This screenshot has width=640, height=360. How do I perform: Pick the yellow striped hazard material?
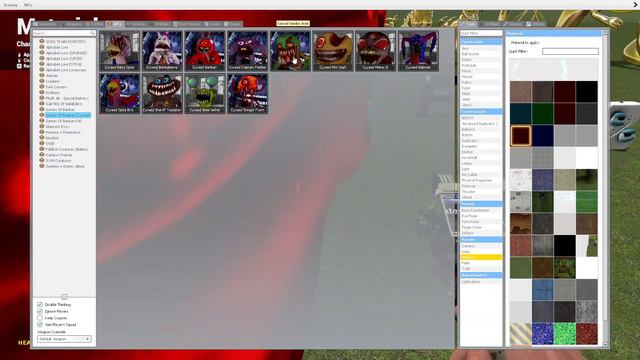click(520, 333)
